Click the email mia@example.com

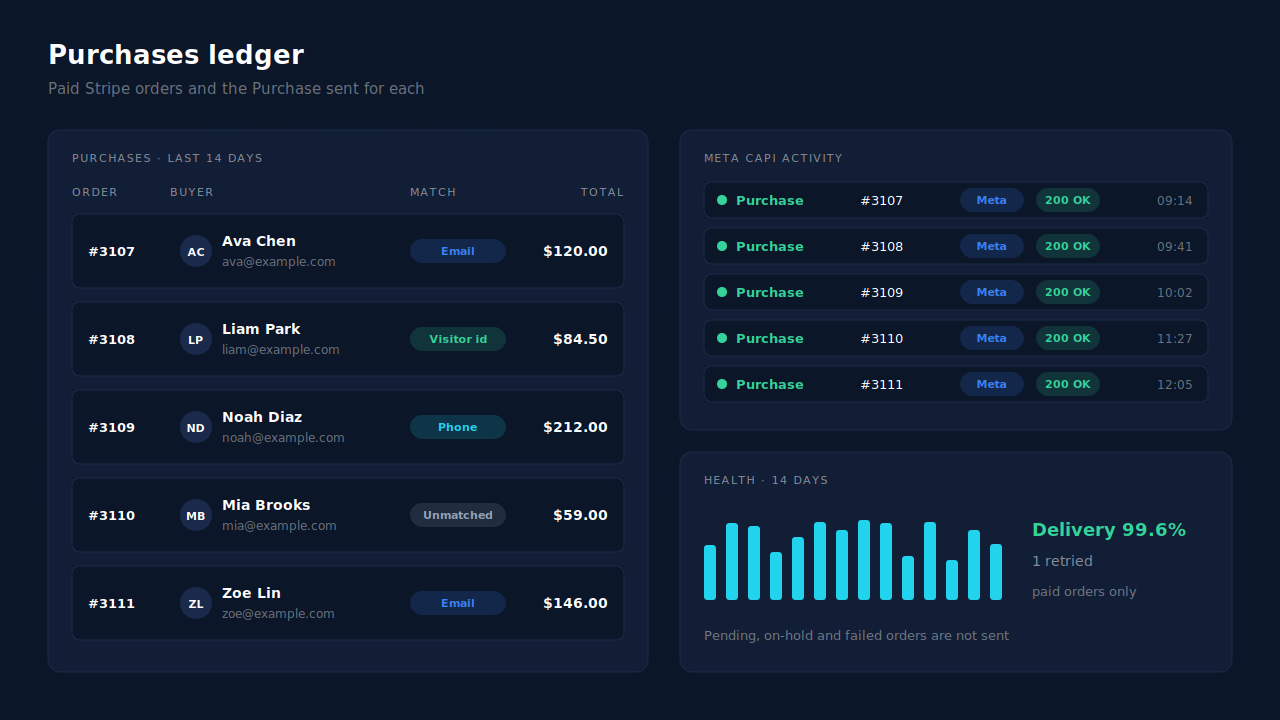(279, 526)
